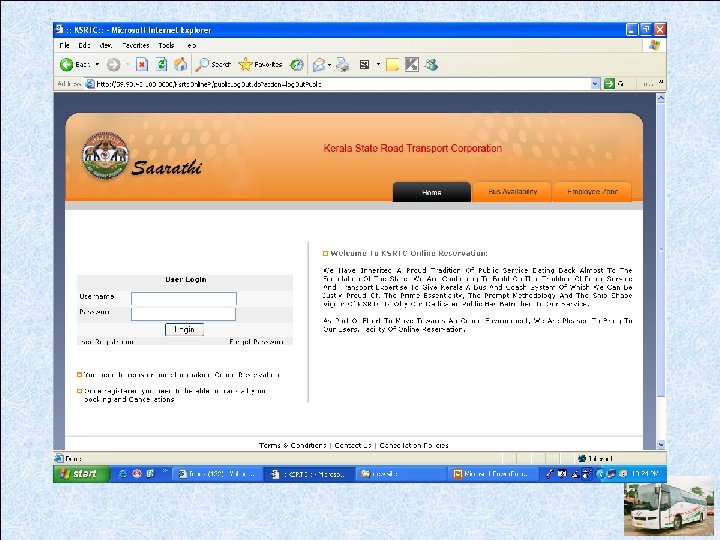Click the Mail envelope icon
This screenshot has height=540, width=720.
pos(319,65)
